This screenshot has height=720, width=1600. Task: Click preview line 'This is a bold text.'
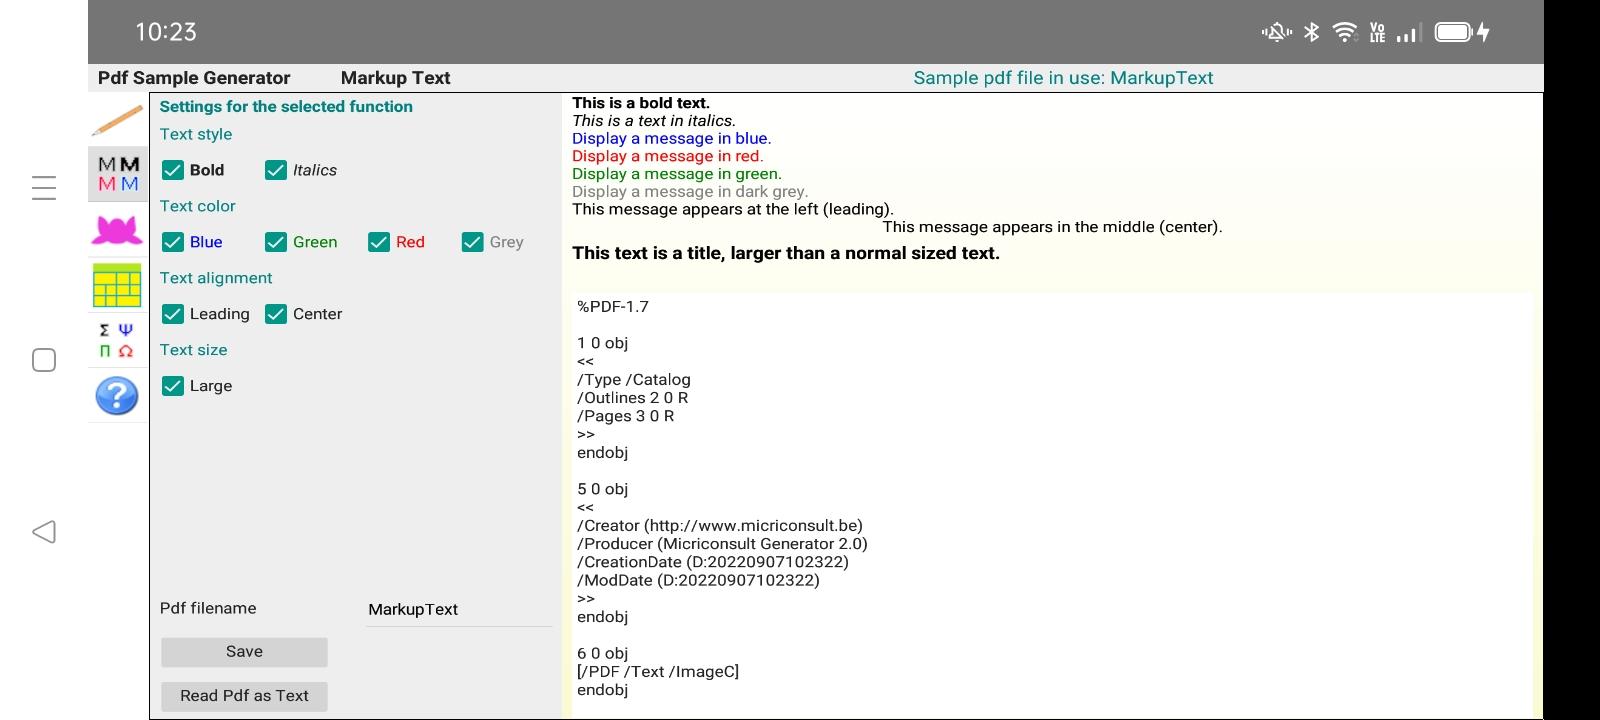click(x=641, y=103)
